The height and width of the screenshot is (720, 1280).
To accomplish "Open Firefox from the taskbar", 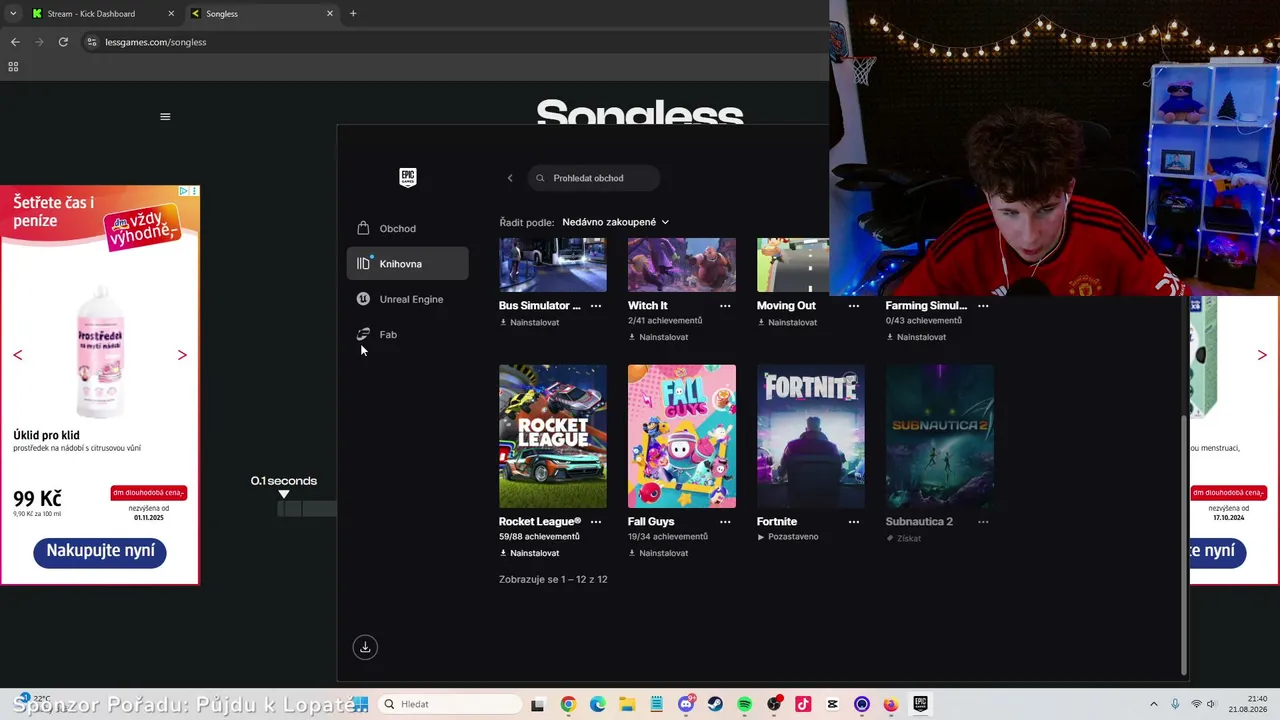I will [x=891, y=704].
